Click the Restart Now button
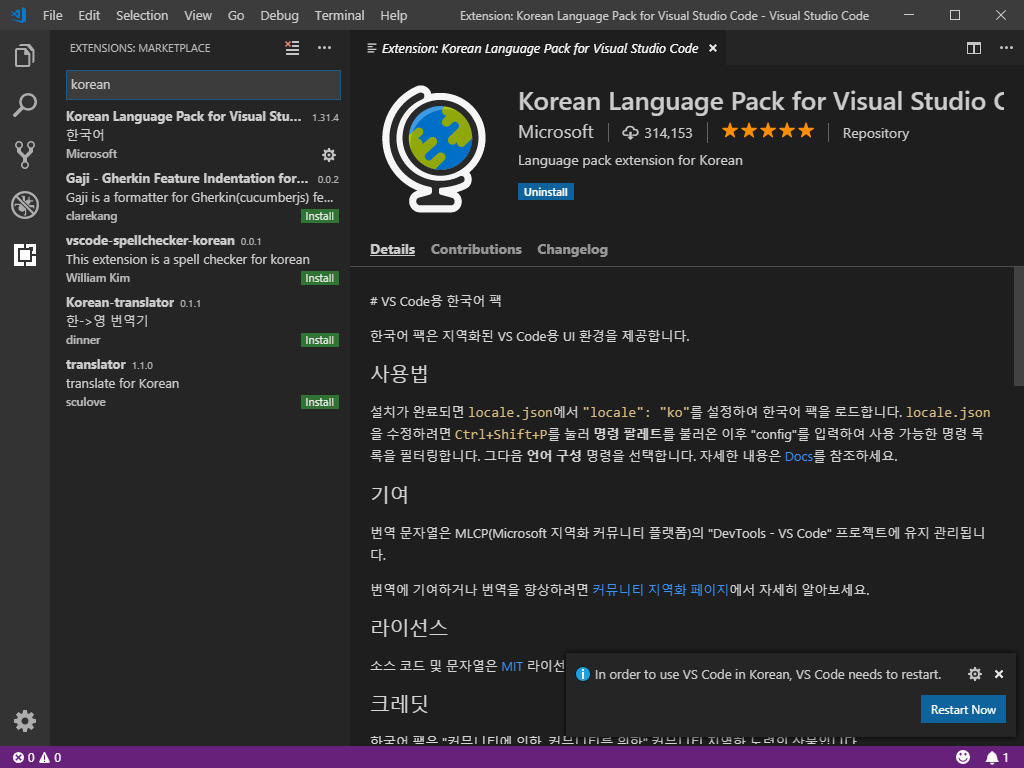The image size is (1024, 768). [x=963, y=709]
